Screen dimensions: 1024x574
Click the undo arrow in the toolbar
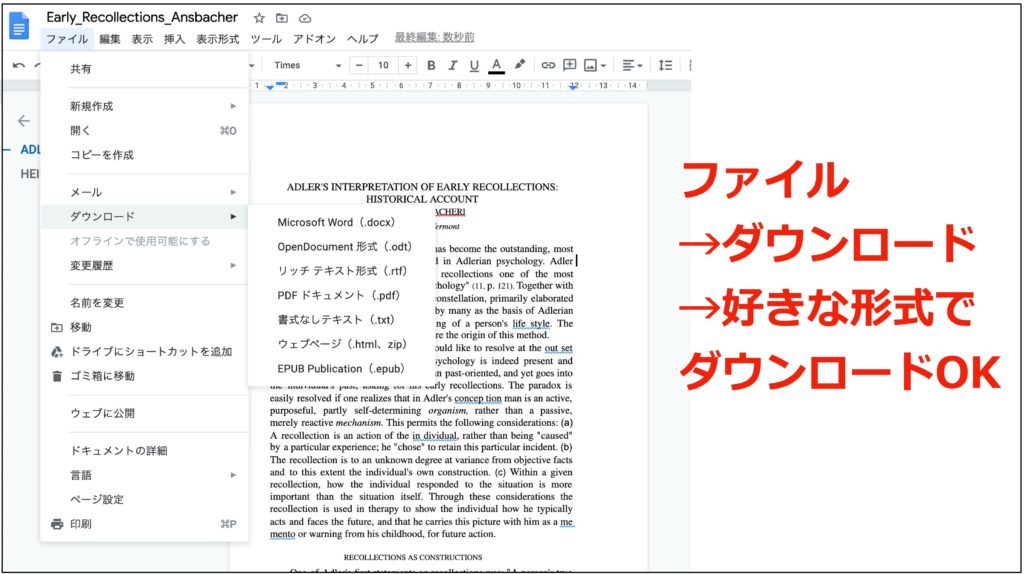pos(19,65)
